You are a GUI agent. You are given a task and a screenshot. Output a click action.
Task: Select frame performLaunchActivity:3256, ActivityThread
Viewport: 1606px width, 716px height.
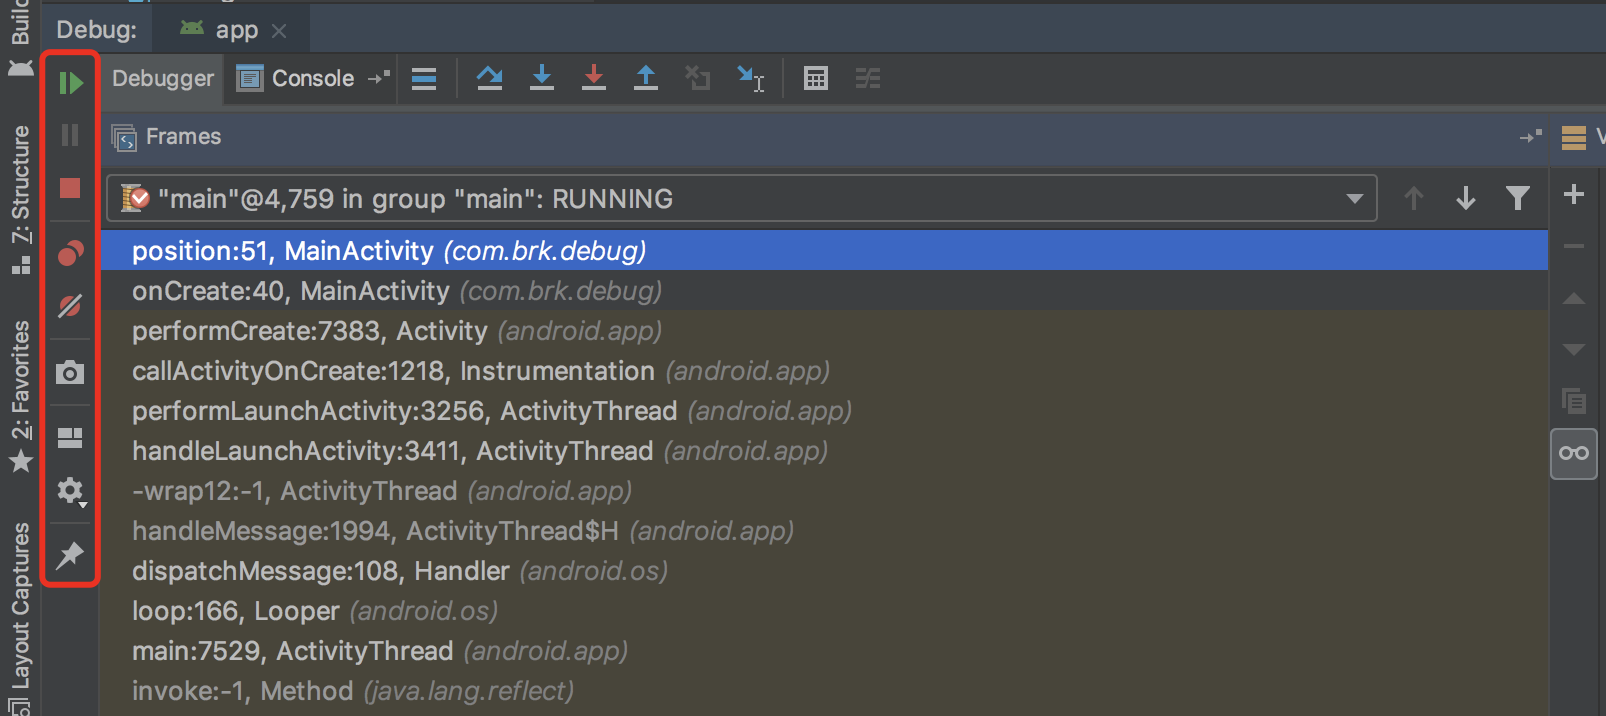(825, 411)
